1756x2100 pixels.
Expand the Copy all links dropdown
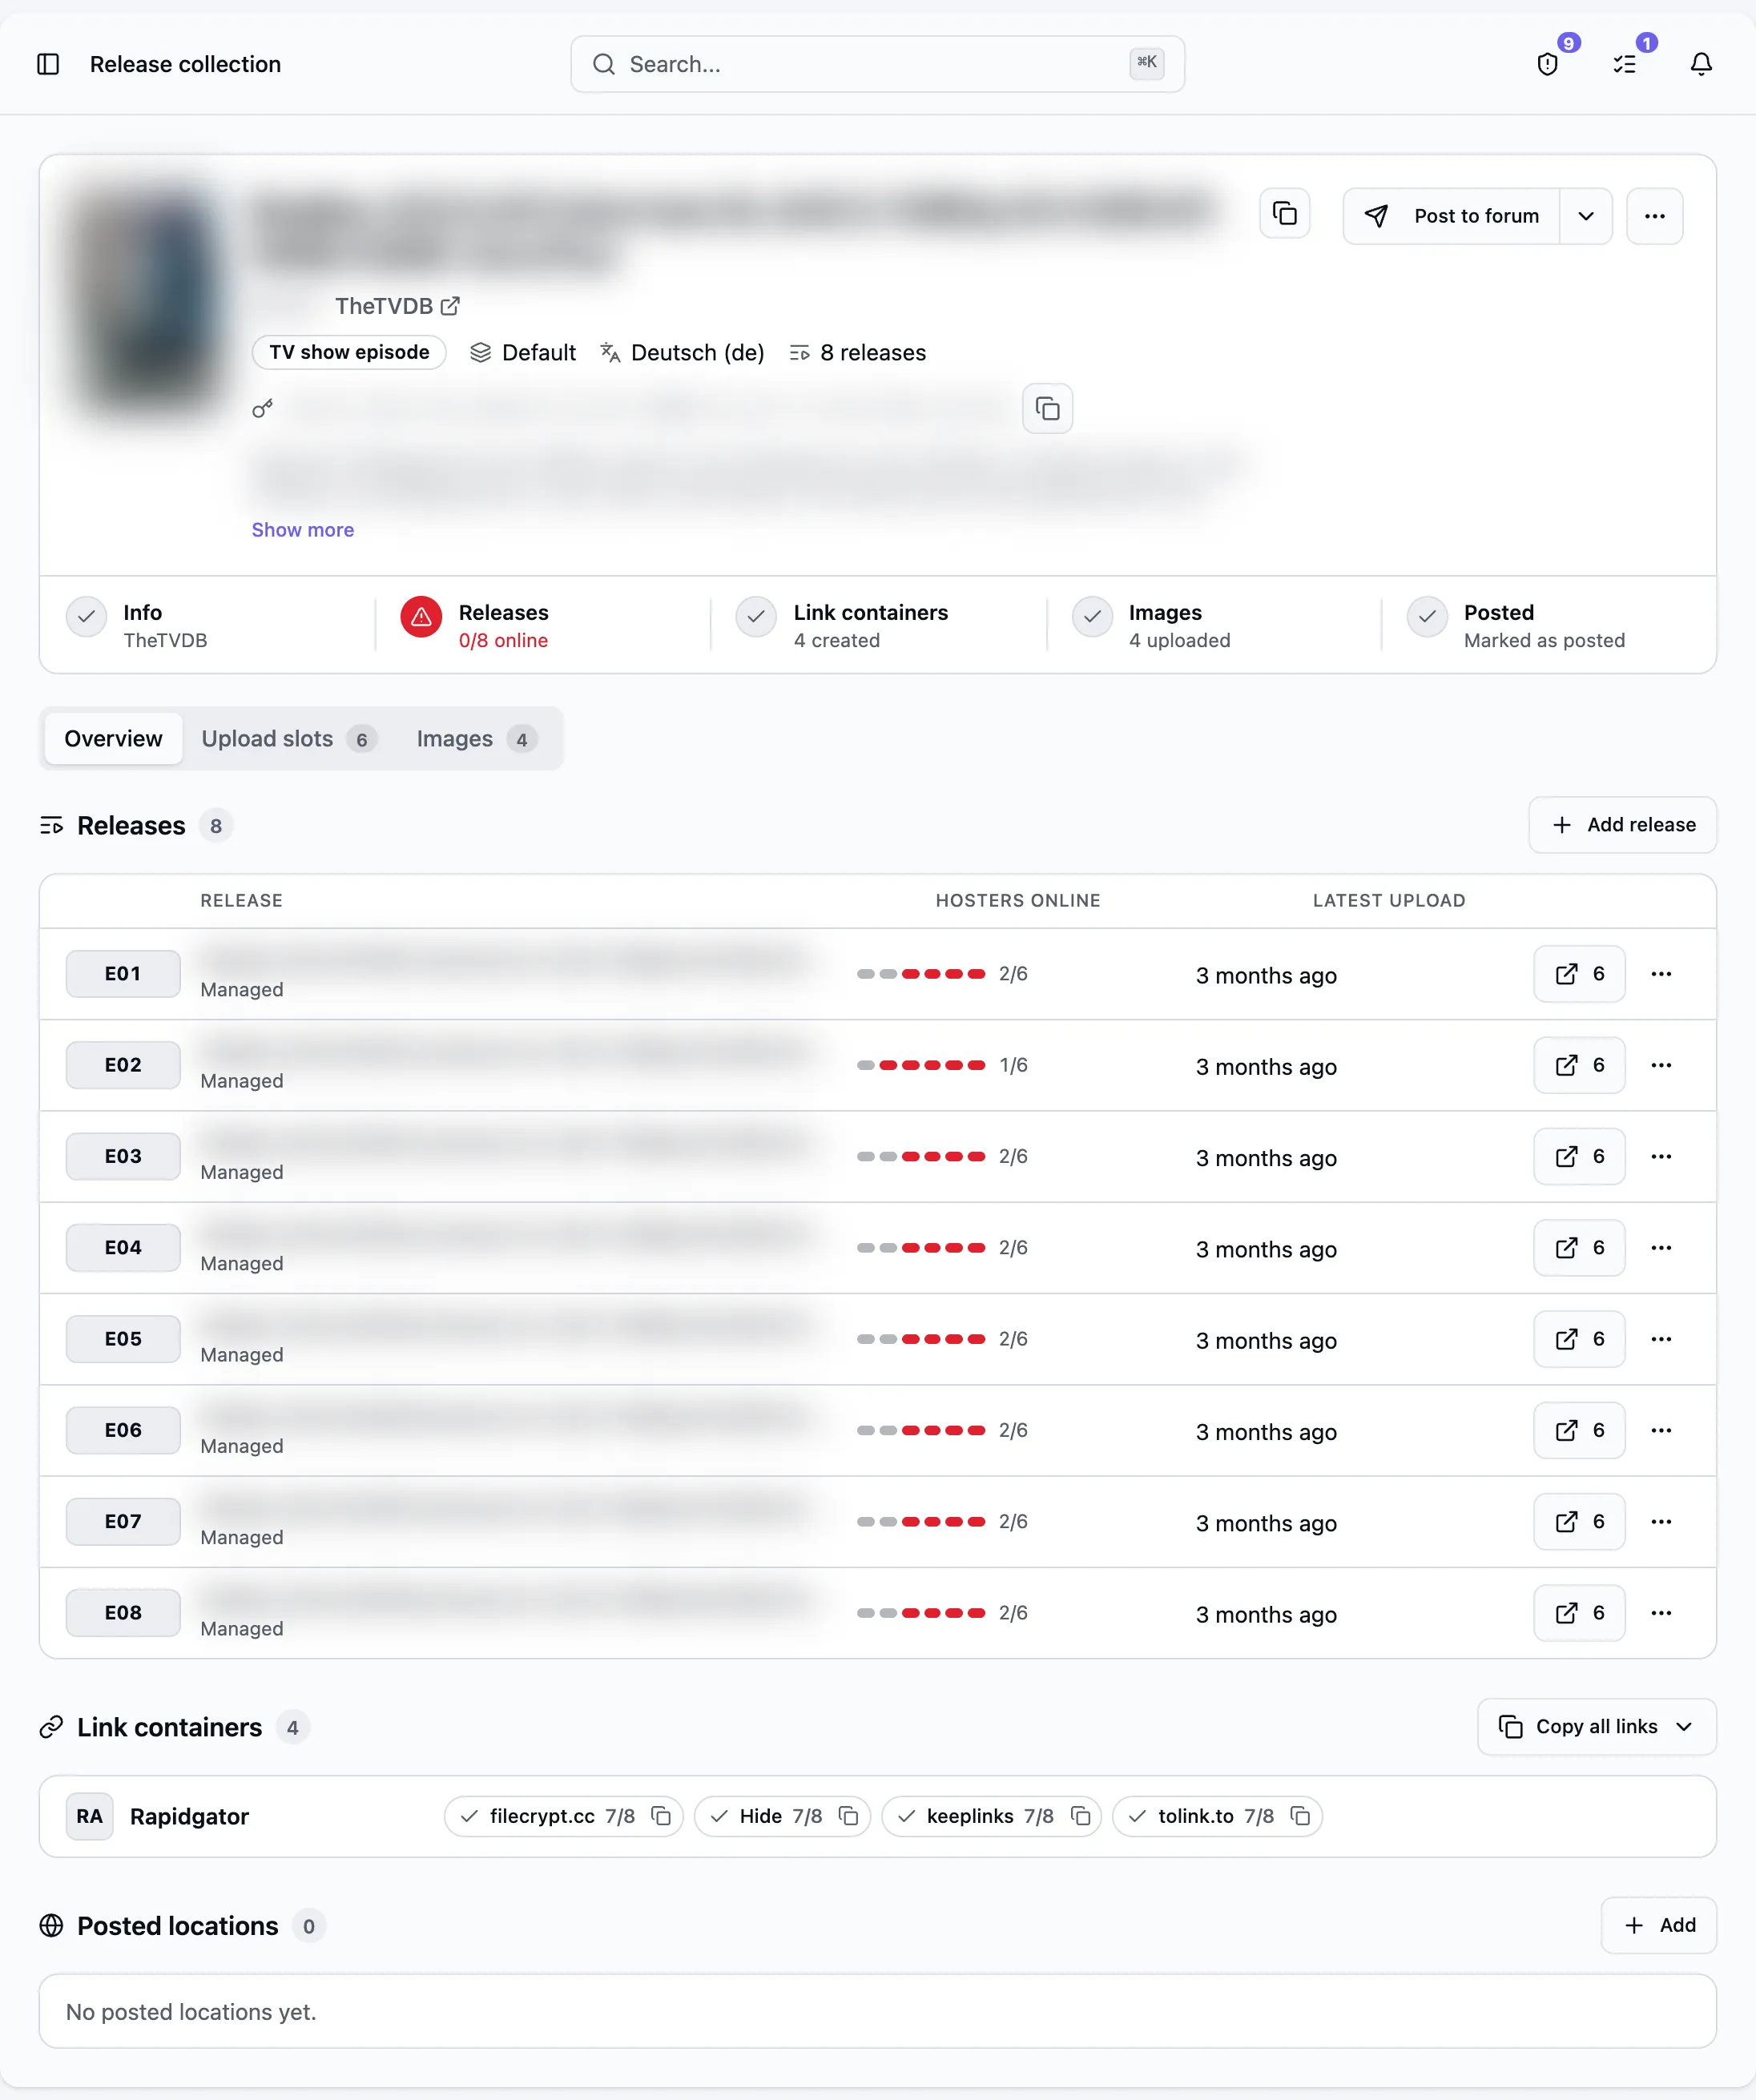[x=1596, y=1727]
